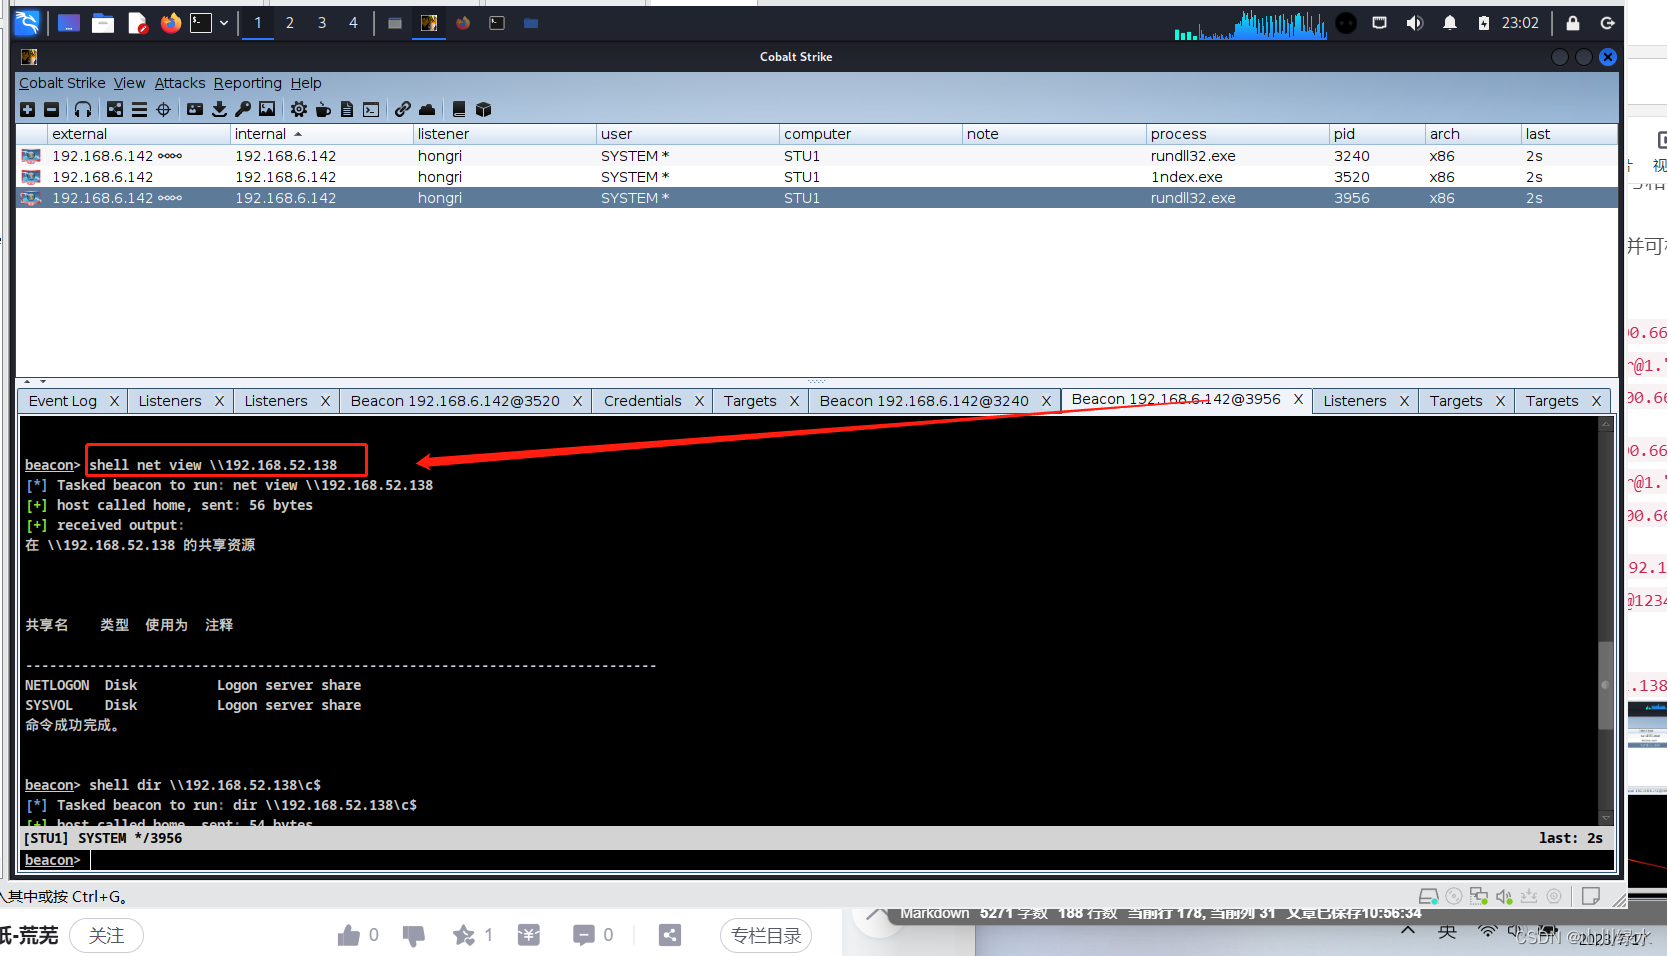
Task: Open downloaded files toolbar icon
Action: [219, 109]
